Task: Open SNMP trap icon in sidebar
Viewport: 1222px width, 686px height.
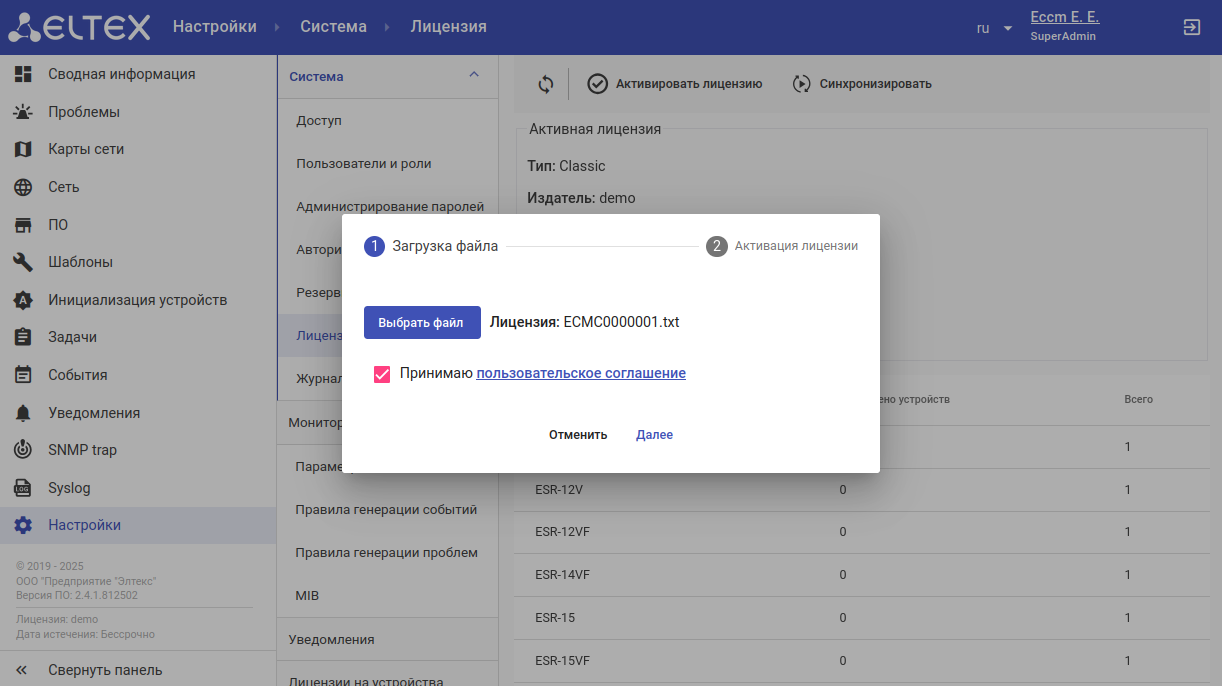Action: coord(23,450)
